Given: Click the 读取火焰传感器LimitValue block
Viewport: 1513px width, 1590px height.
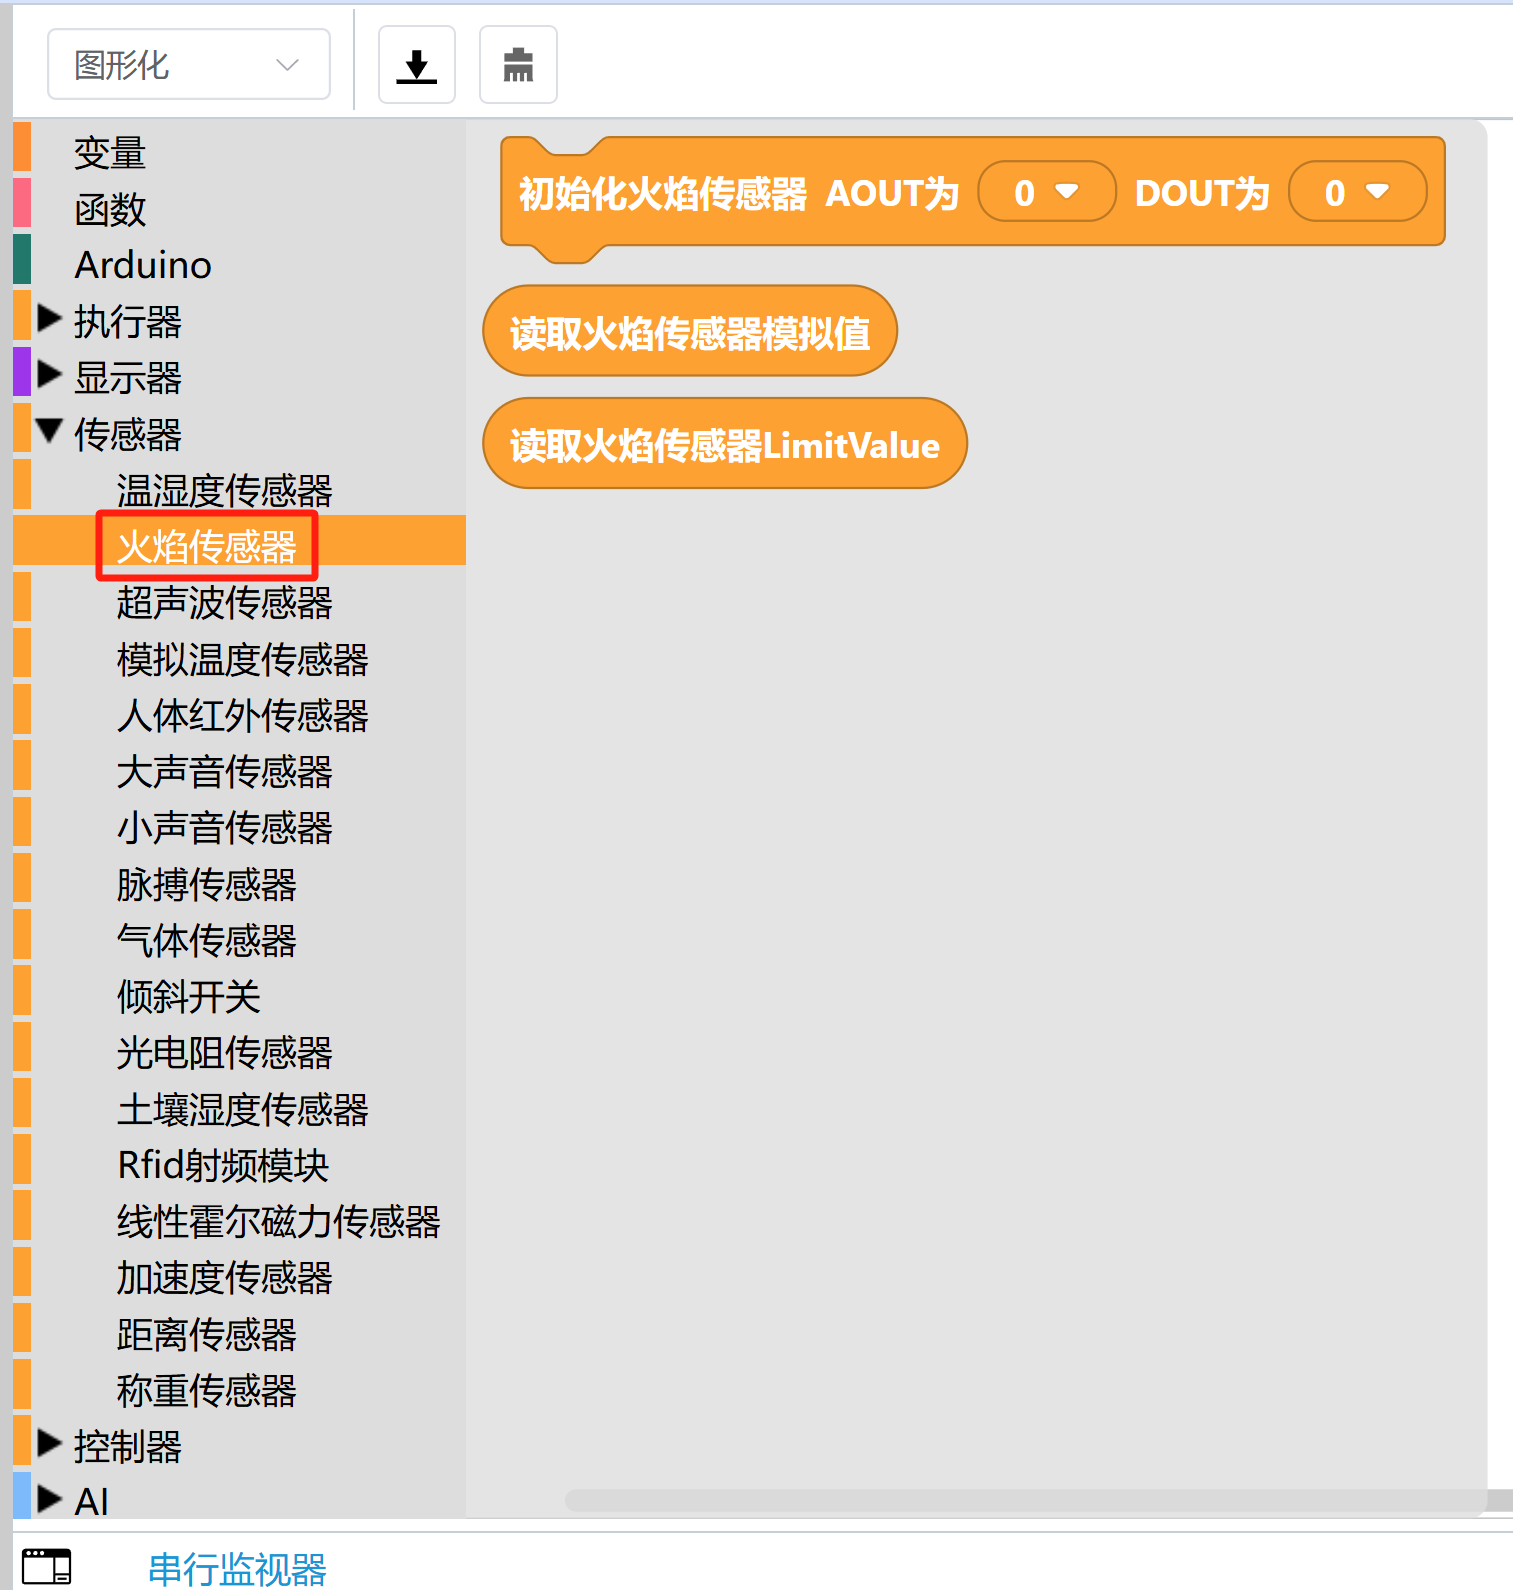Looking at the screenshot, I should point(724,444).
